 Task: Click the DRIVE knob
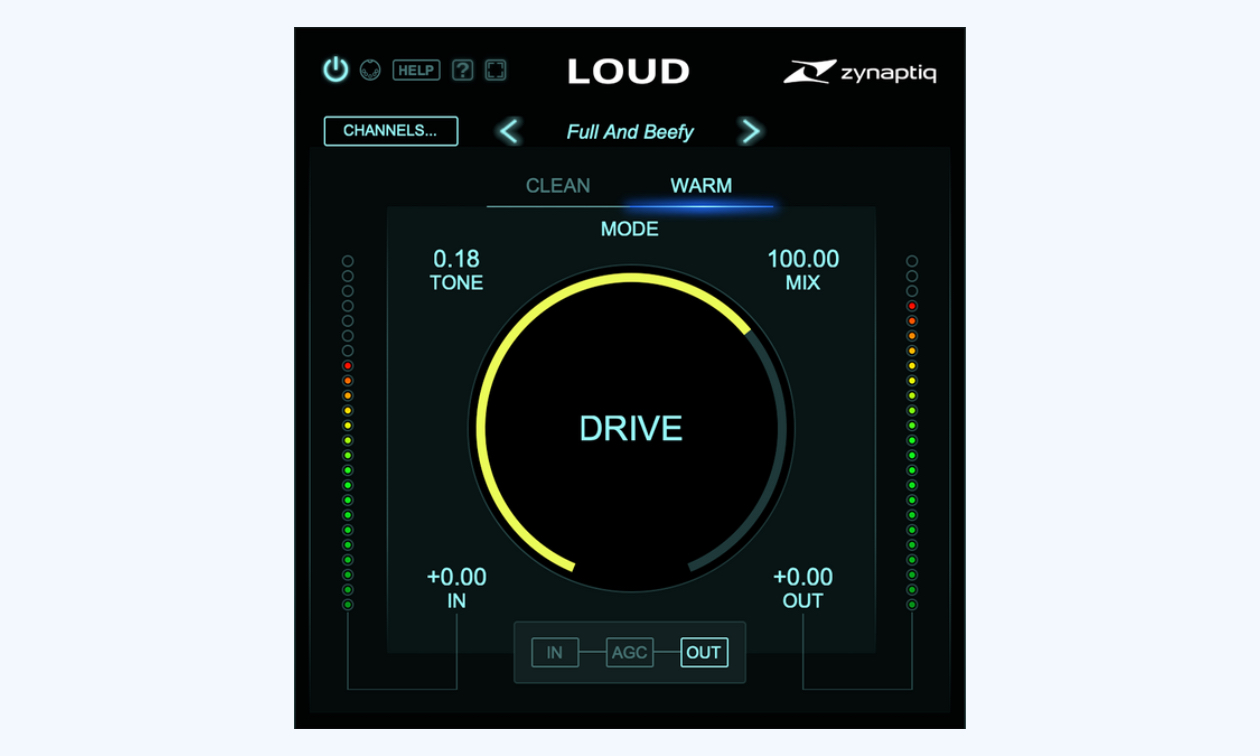631,428
